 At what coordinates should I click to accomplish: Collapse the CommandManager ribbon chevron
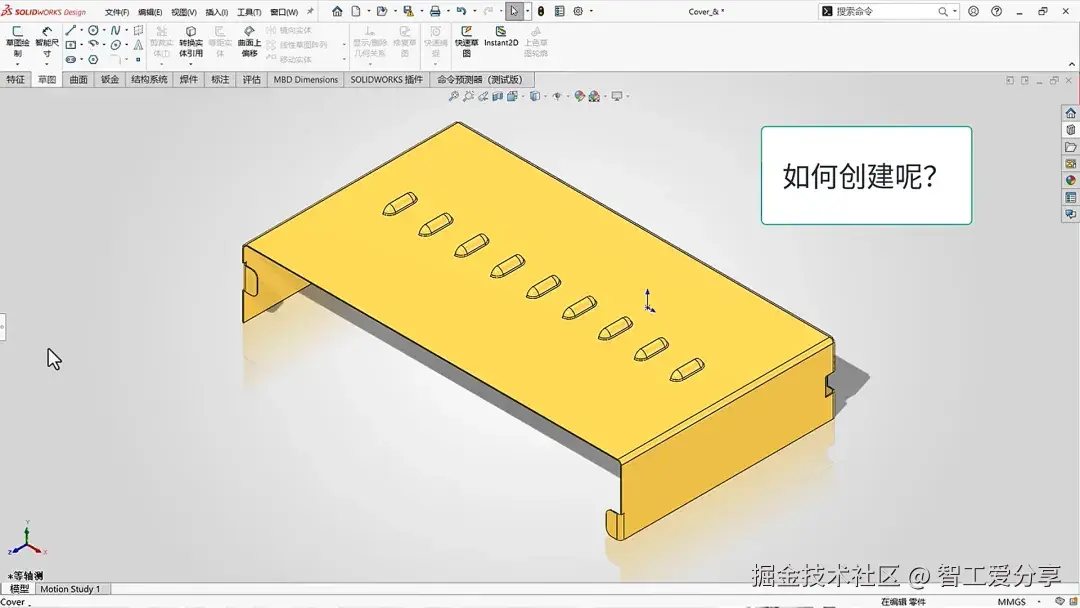tap(1072, 64)
